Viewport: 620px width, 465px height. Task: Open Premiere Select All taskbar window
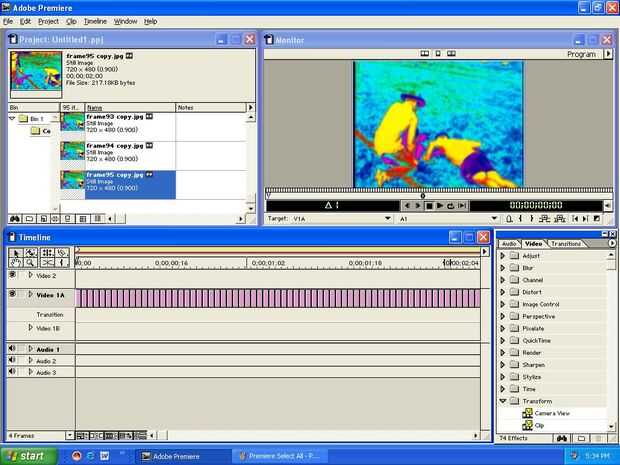(x=279, y=456)
